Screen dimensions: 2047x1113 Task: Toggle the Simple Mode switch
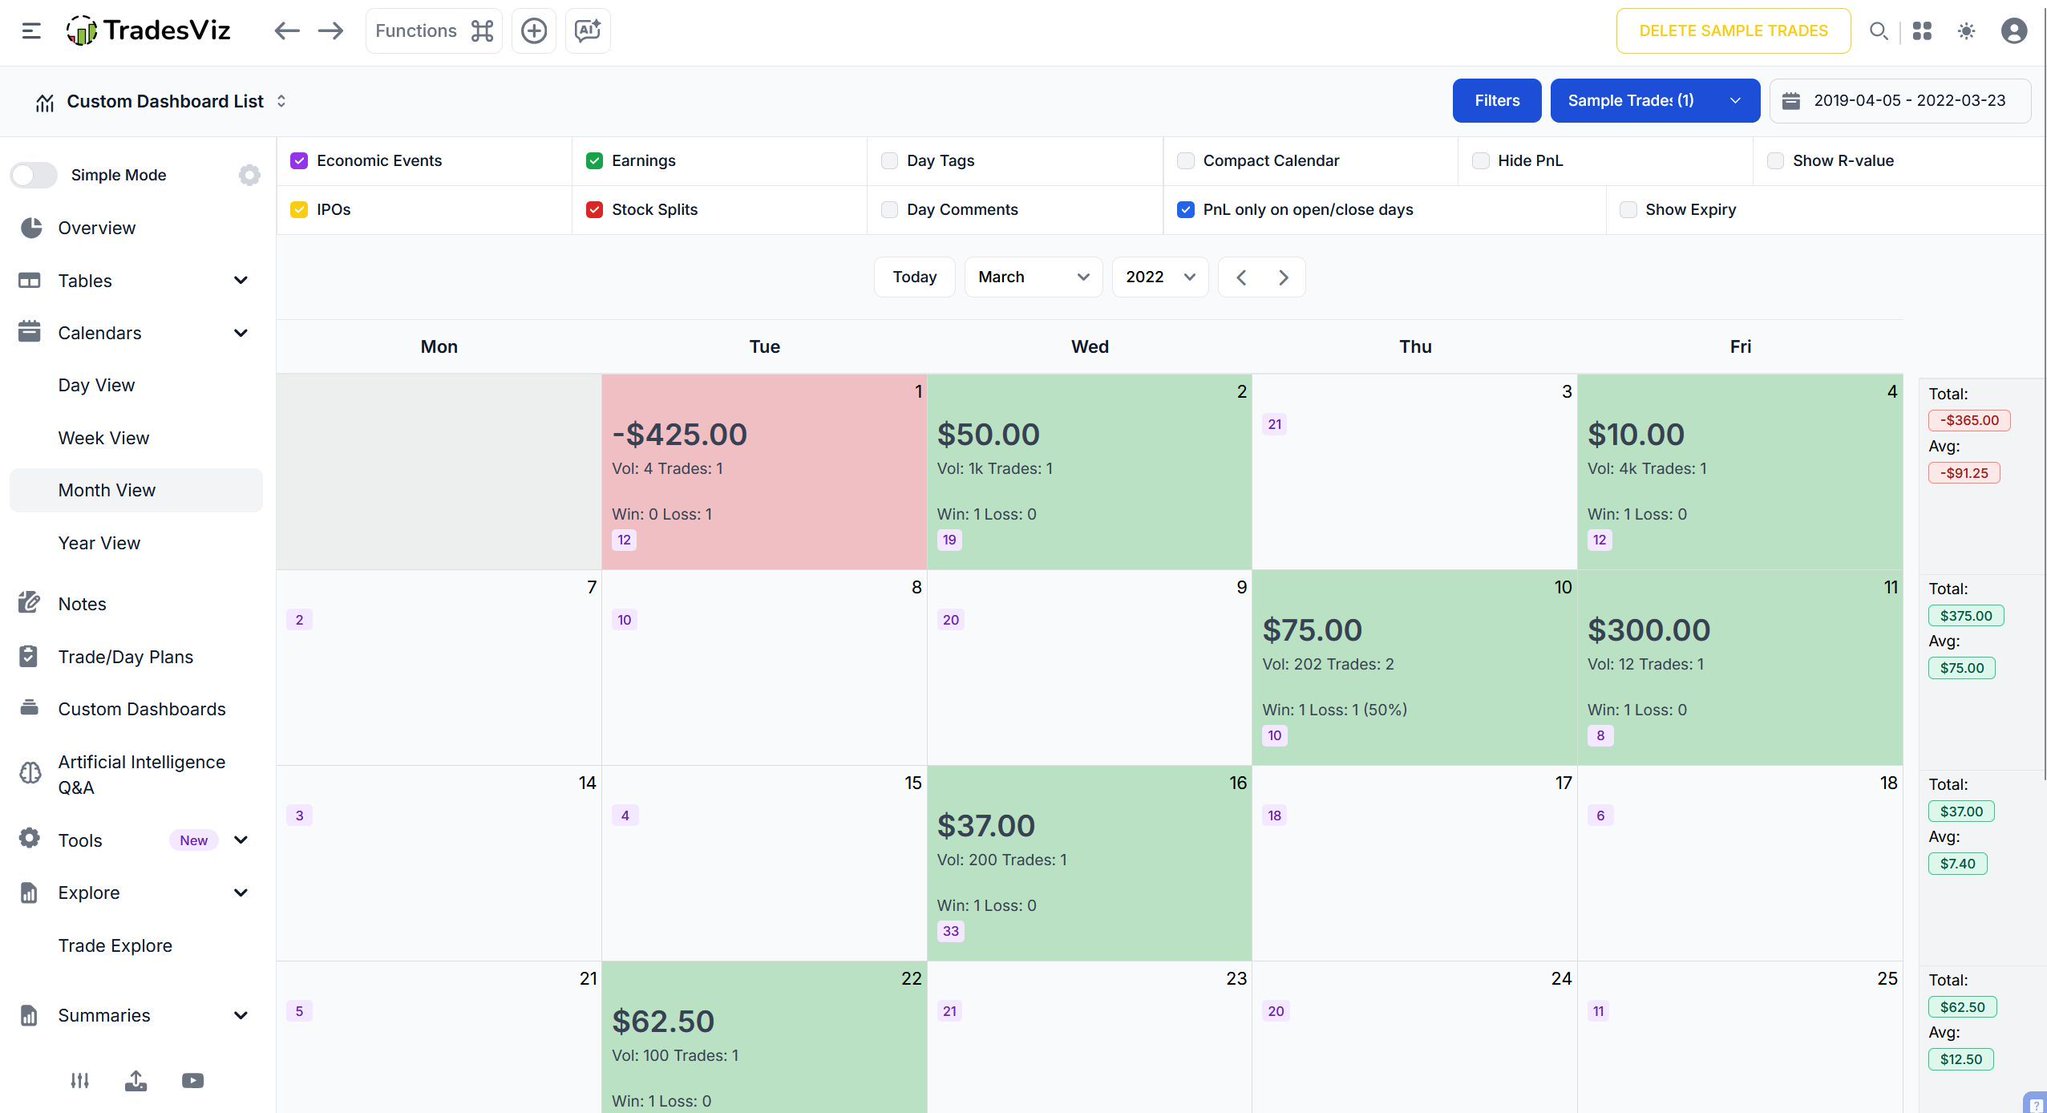(34, 175)
